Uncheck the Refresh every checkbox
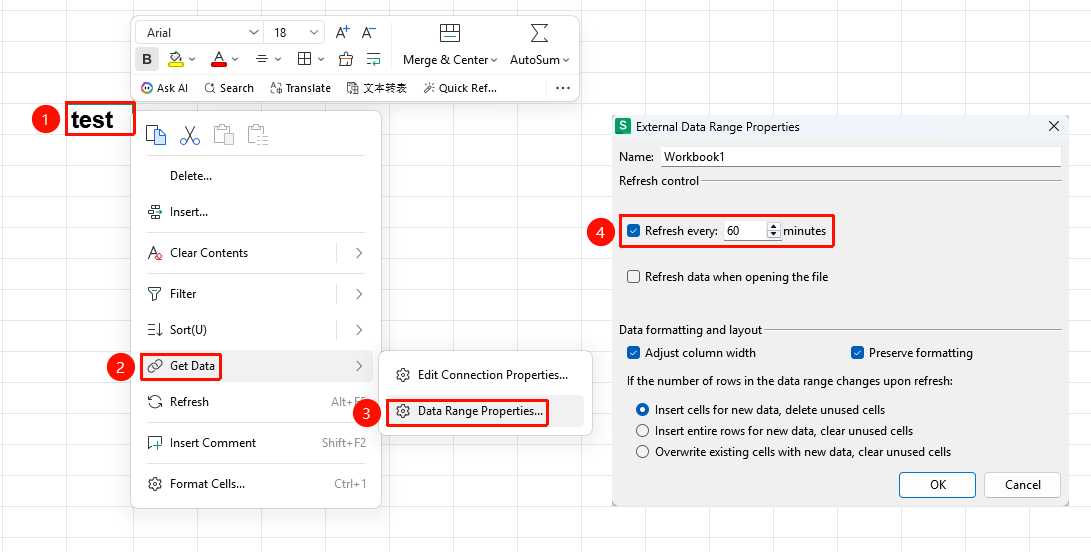1091x552 pixels. (633, 230)
